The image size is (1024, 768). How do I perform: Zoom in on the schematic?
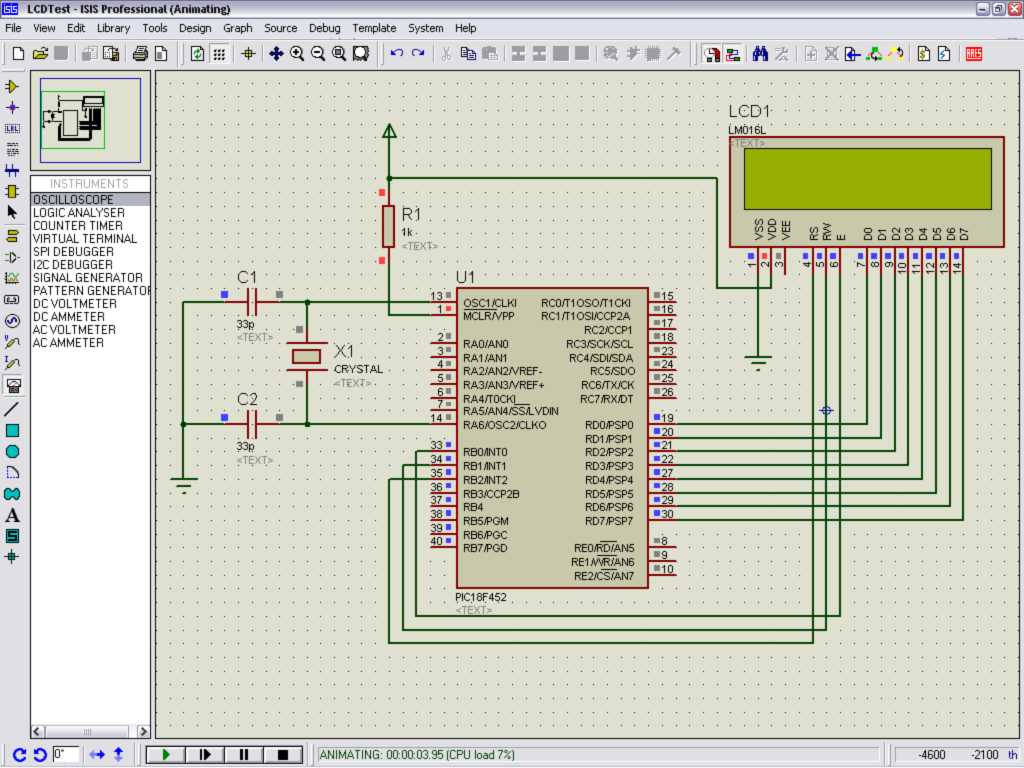point(297,54)
